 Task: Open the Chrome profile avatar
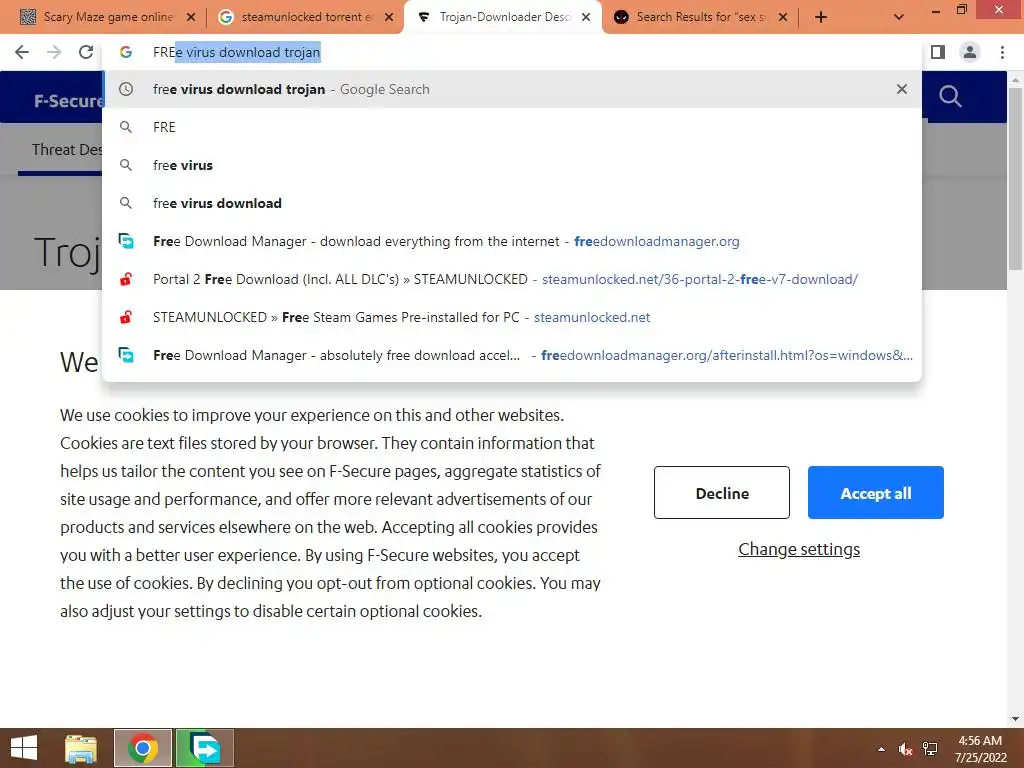tap(970, 52)
